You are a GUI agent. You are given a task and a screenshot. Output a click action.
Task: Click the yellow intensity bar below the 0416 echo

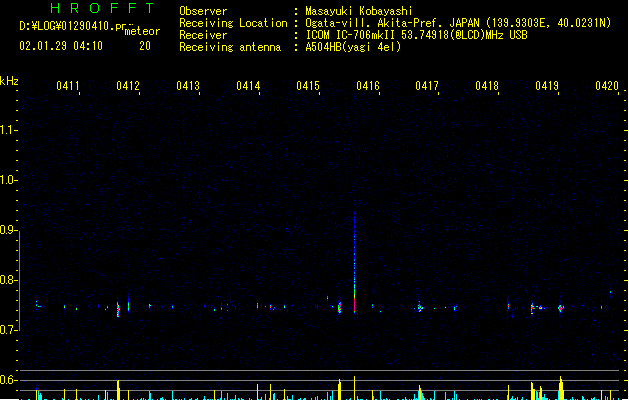pyautogui.click(x=354, y=388)
